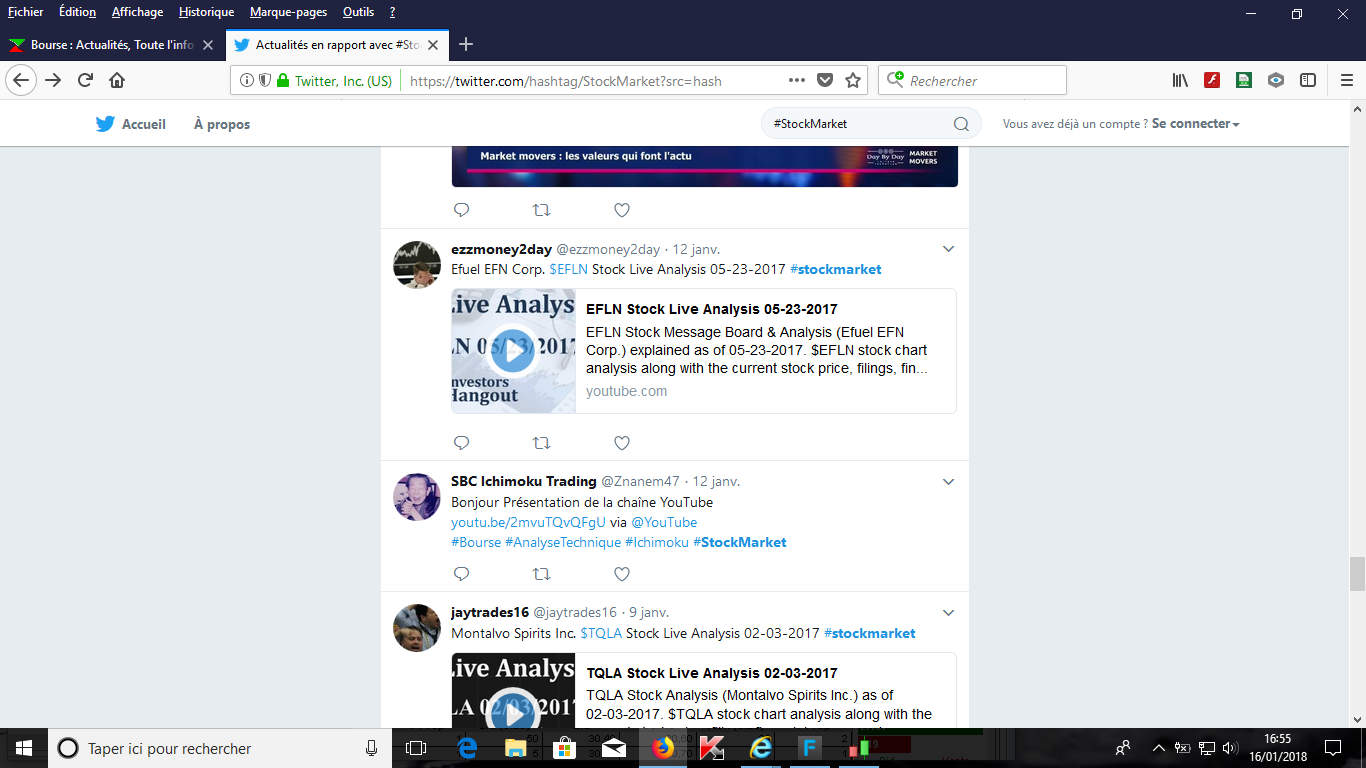Open ezzmoney2day profile avatar
The height and width of the screenshot is (768, 1366).
pyautogui.click(x=416, y=265)
